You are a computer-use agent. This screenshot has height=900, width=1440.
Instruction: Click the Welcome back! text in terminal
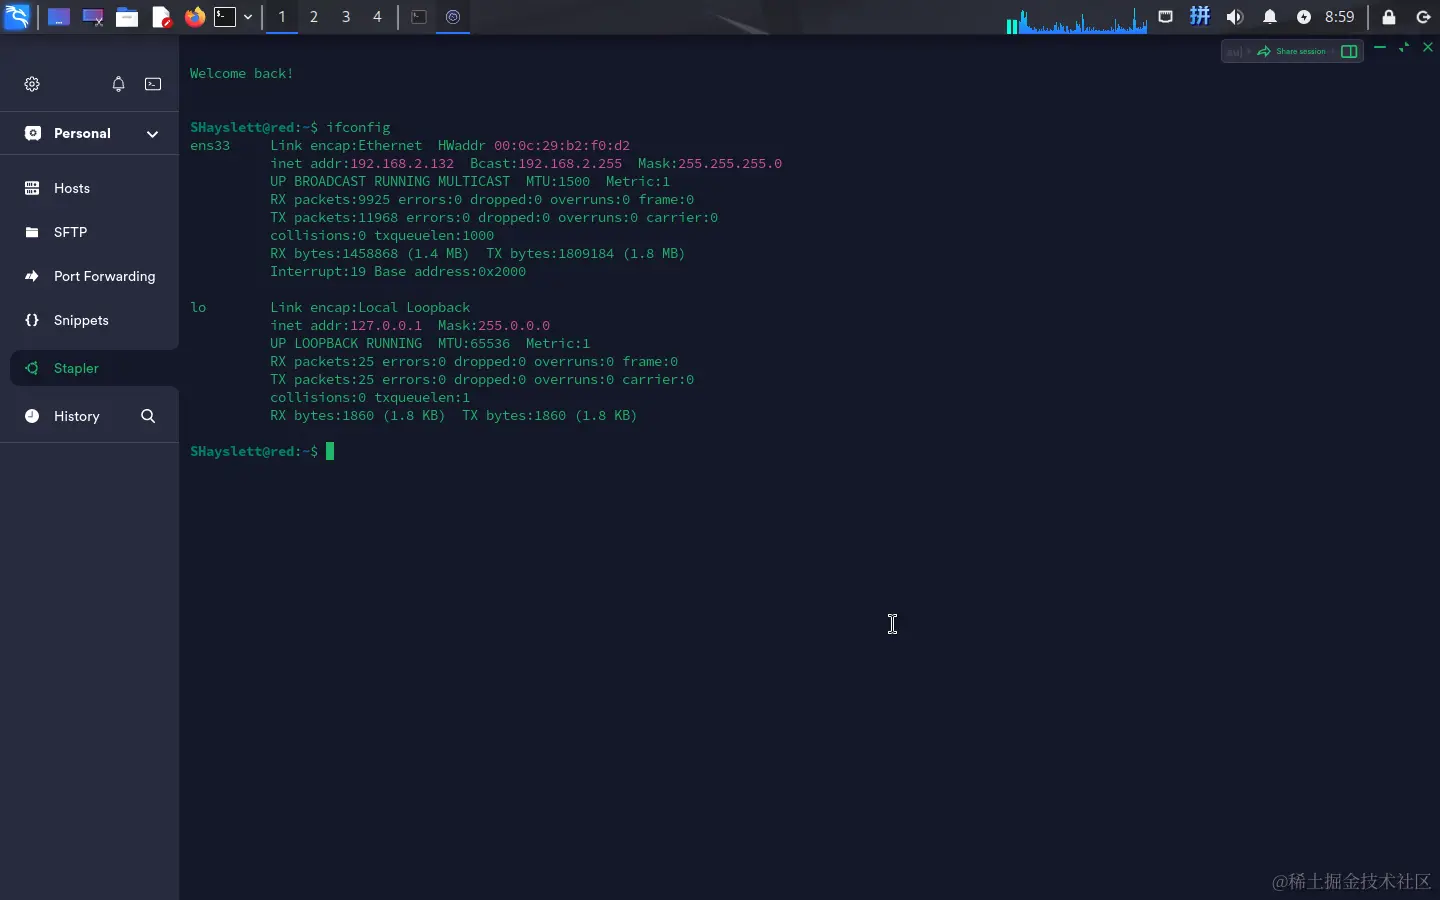(242, 73)
